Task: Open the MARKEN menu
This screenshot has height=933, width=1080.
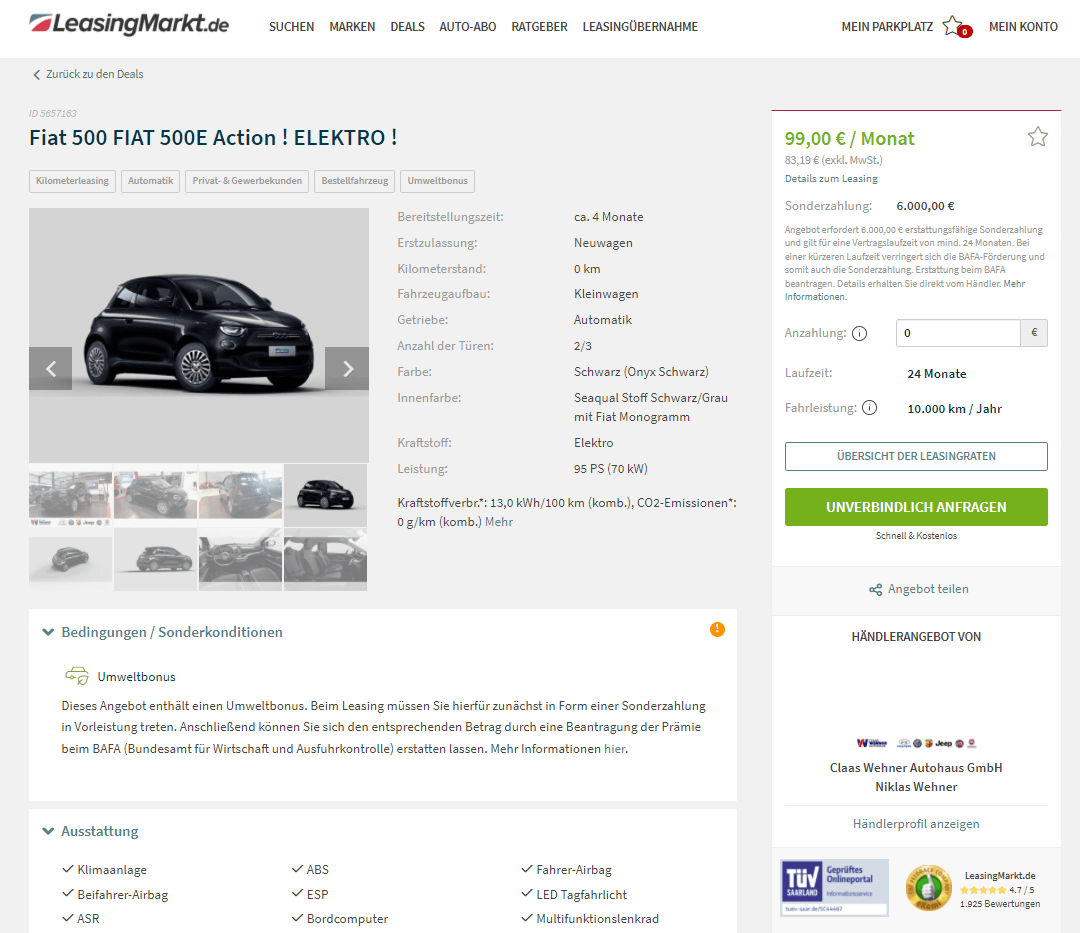Action: pos(352,27)
